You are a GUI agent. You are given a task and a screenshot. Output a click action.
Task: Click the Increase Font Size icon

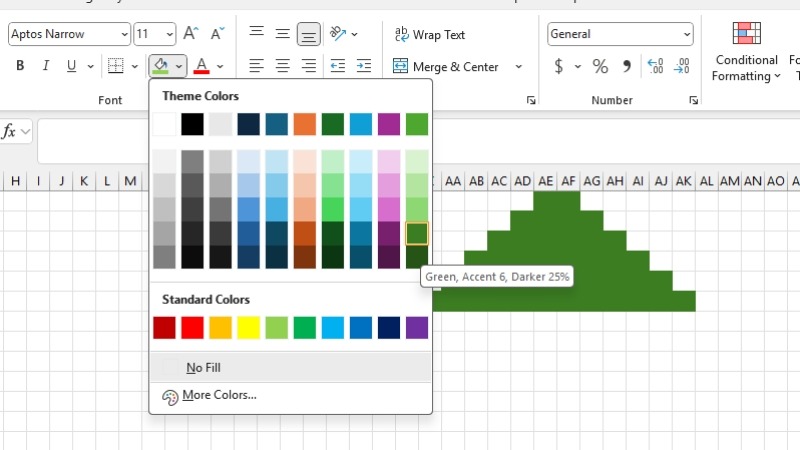190,34
